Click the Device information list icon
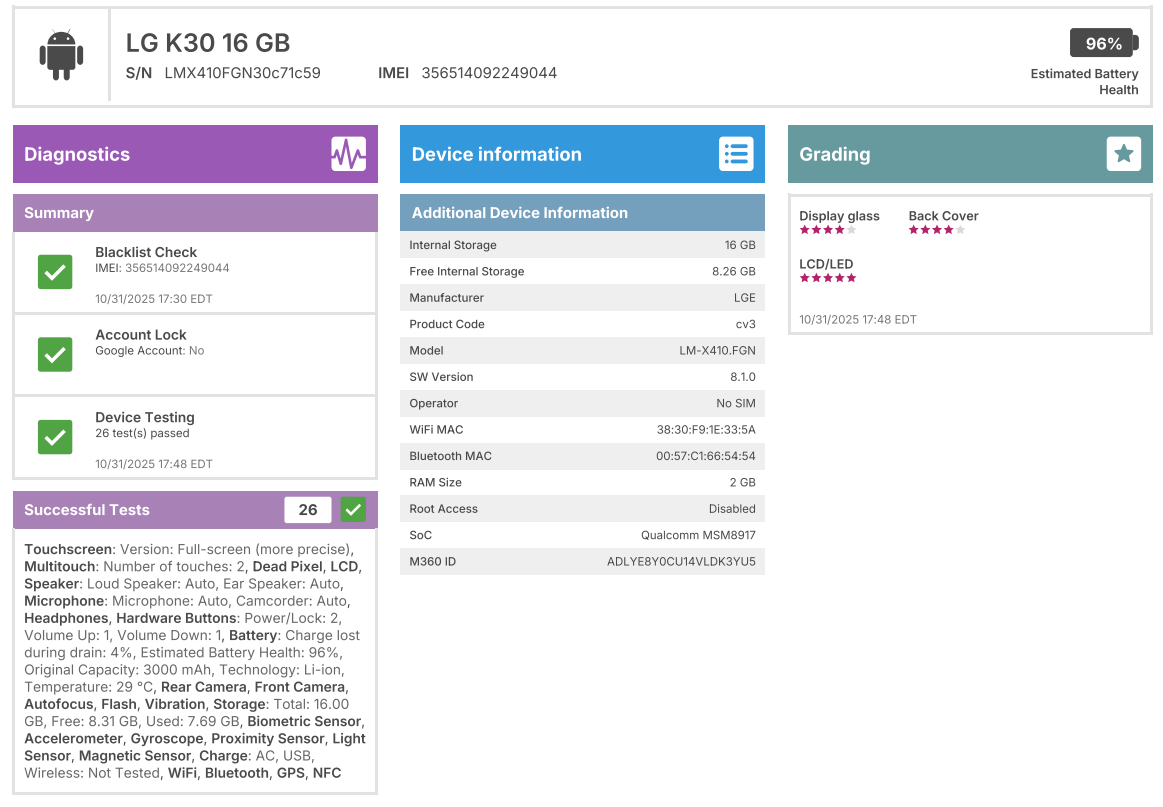The image size is (1163, 807). 736,154
